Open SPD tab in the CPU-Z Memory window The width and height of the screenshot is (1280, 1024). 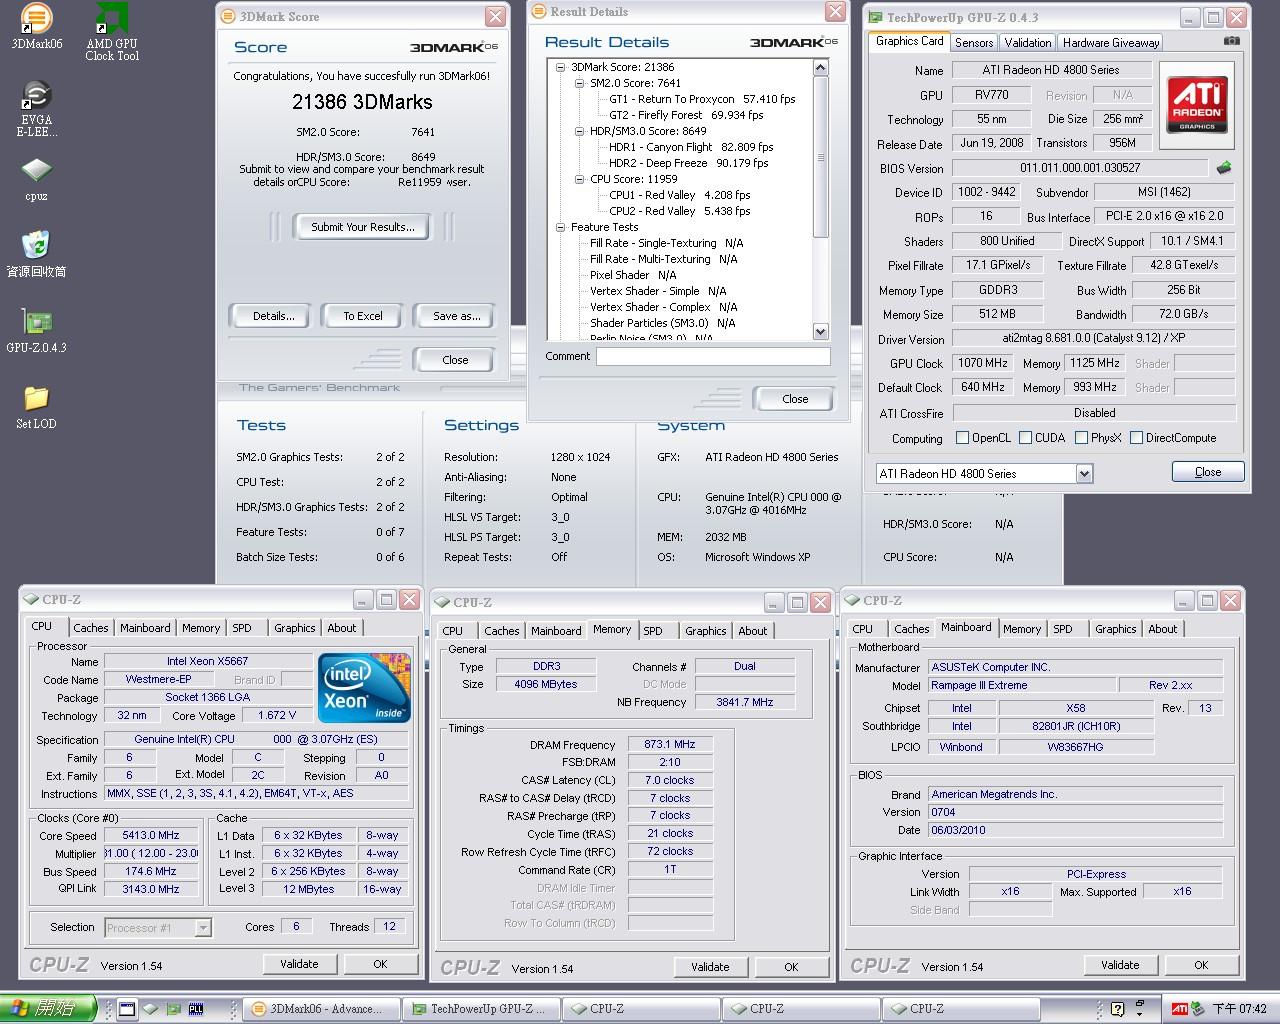[x=653, y=631]
